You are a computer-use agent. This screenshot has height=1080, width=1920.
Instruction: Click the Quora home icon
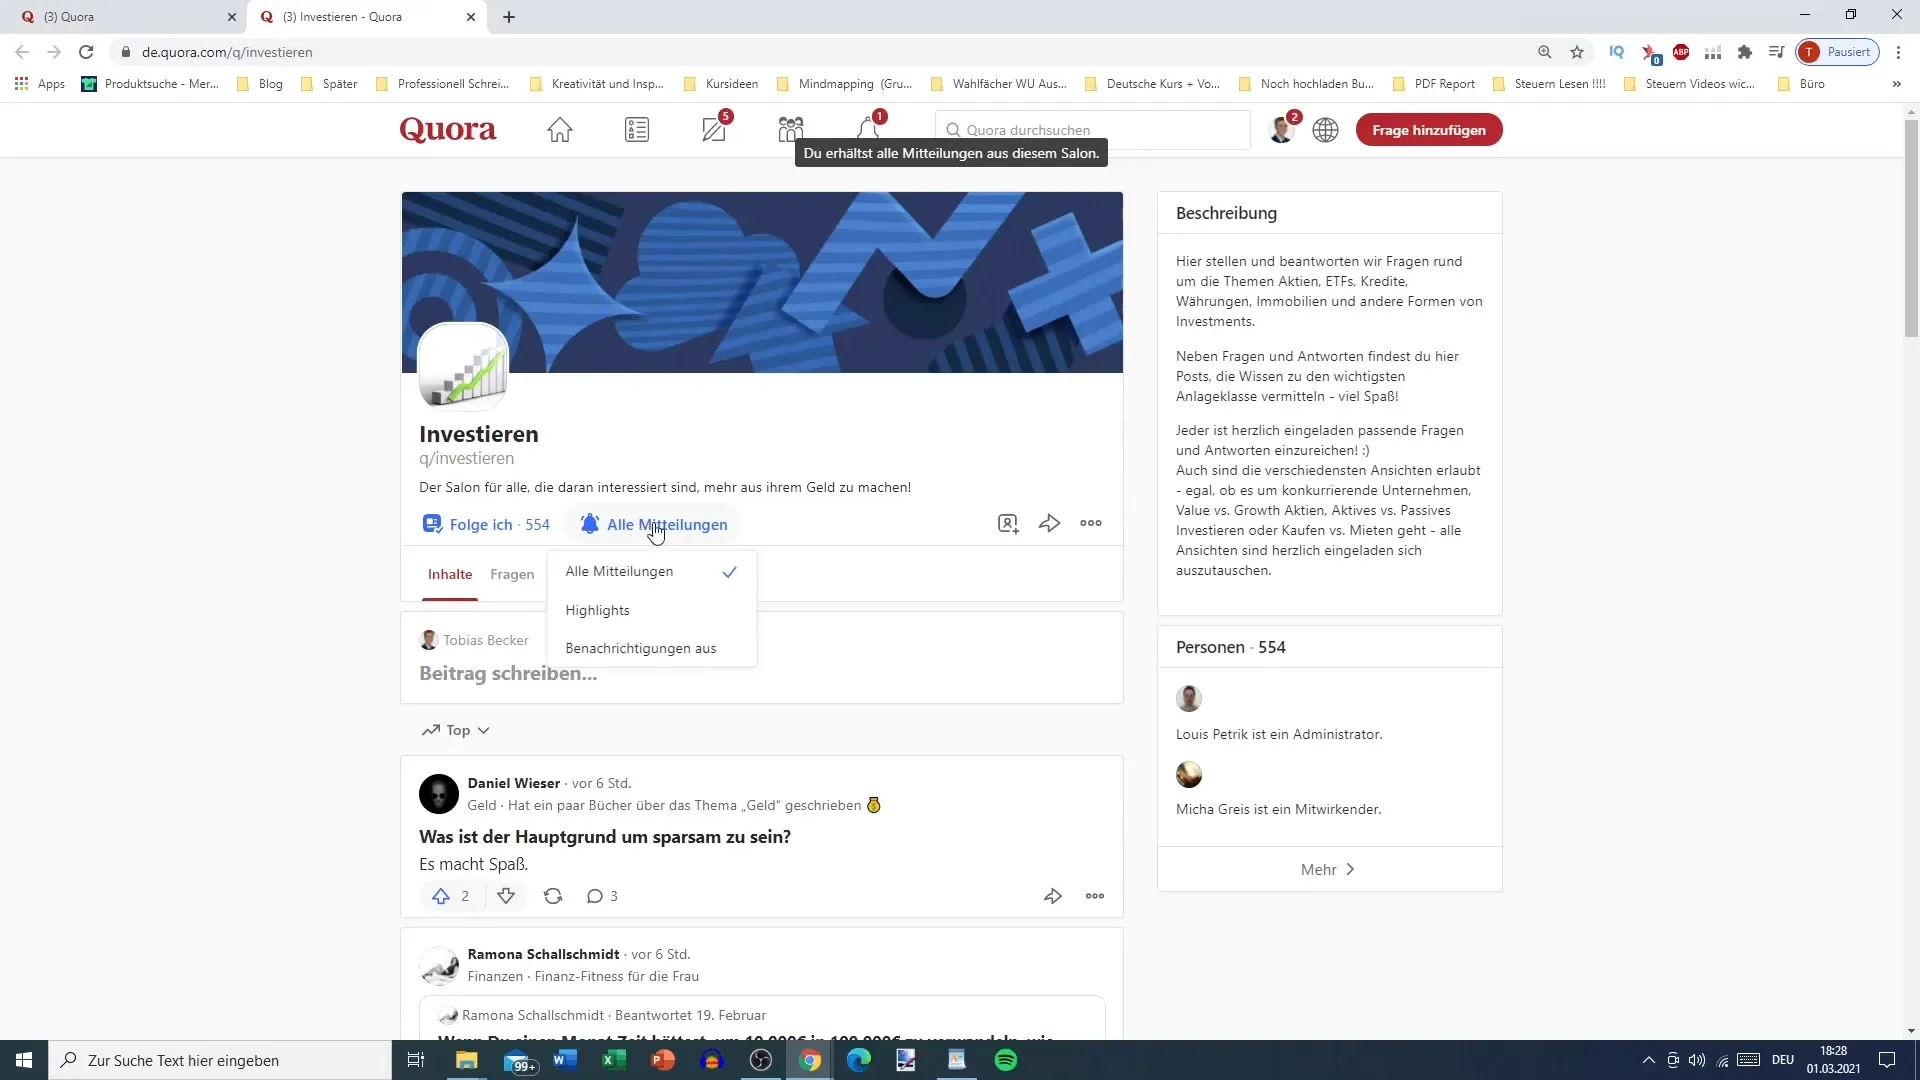(x=559, y=129)
